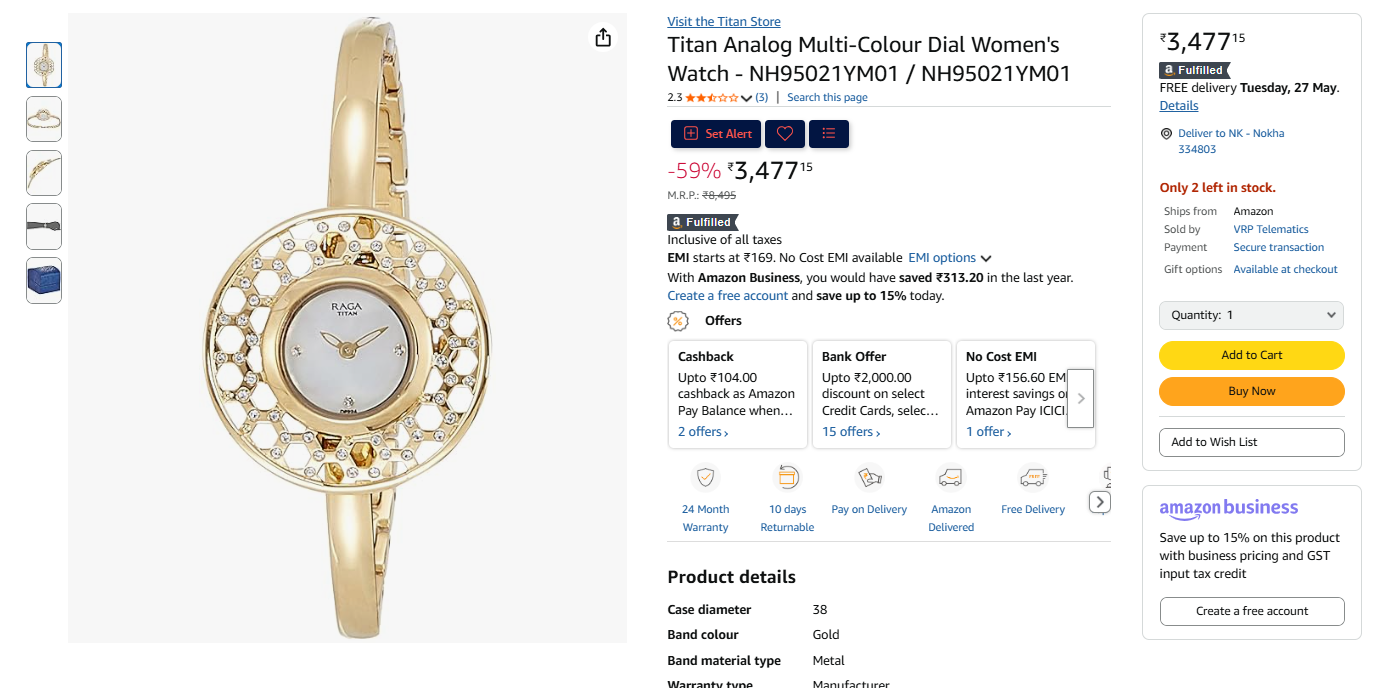Click the 24 Month Warranty shield icon
Viewport: 1387px width, 688px height.
(x=706, y=477)
